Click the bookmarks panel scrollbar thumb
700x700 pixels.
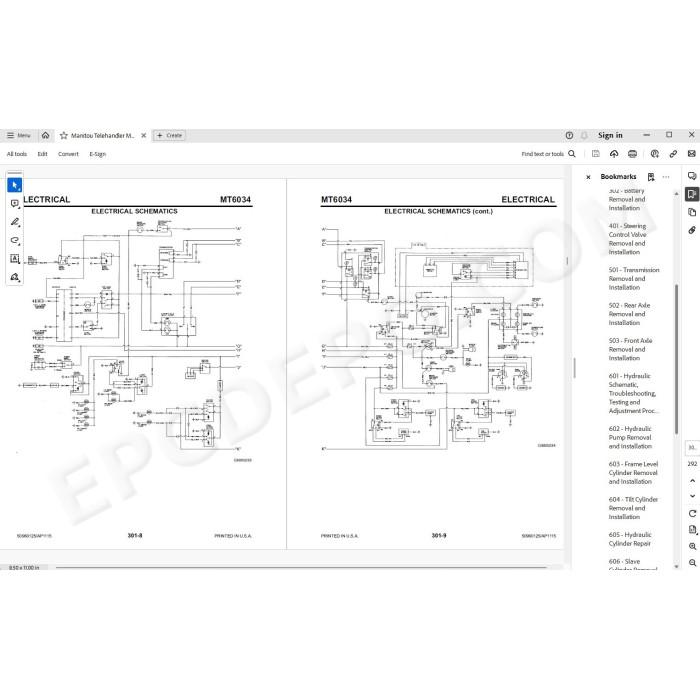(x=676, y=358)
